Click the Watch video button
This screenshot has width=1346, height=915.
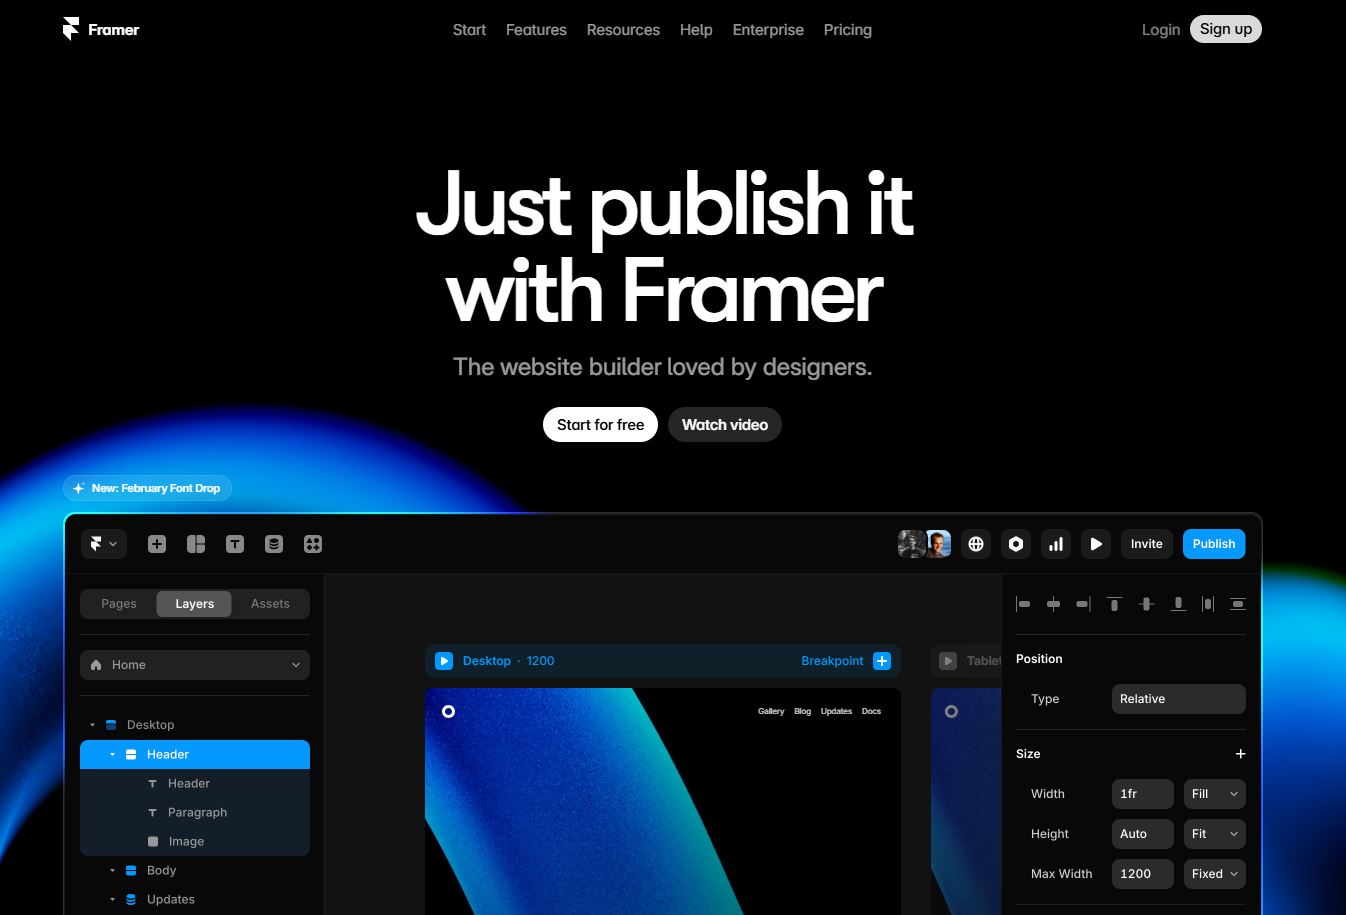point(725,424)
